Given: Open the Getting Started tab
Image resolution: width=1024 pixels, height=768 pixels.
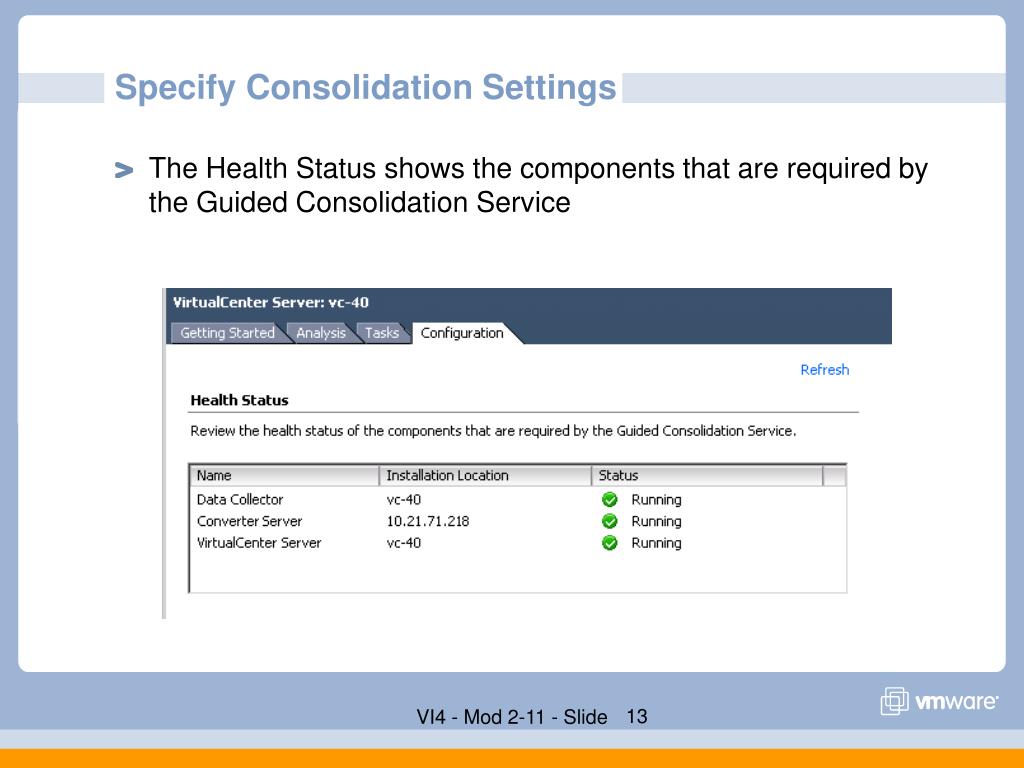Looking at the screenshot, I should pyautogui.click(x=227, y=333).
